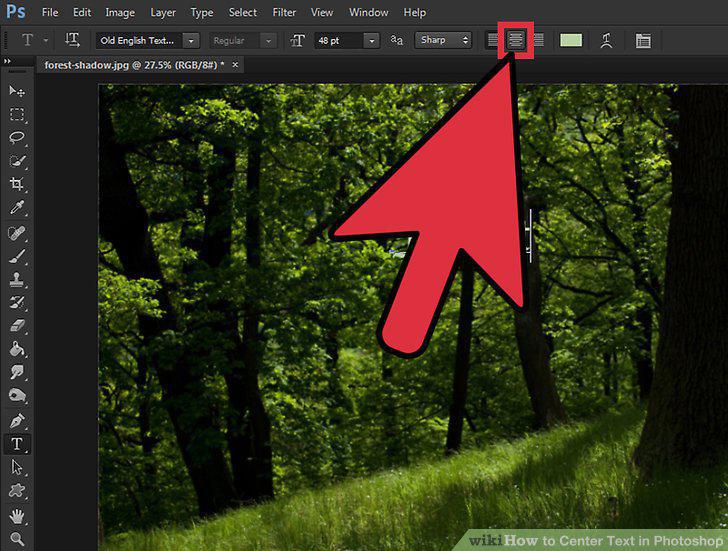Select the Hand tool
The width and height of the screenshot is (728, 551).
(x=17, y=515)
